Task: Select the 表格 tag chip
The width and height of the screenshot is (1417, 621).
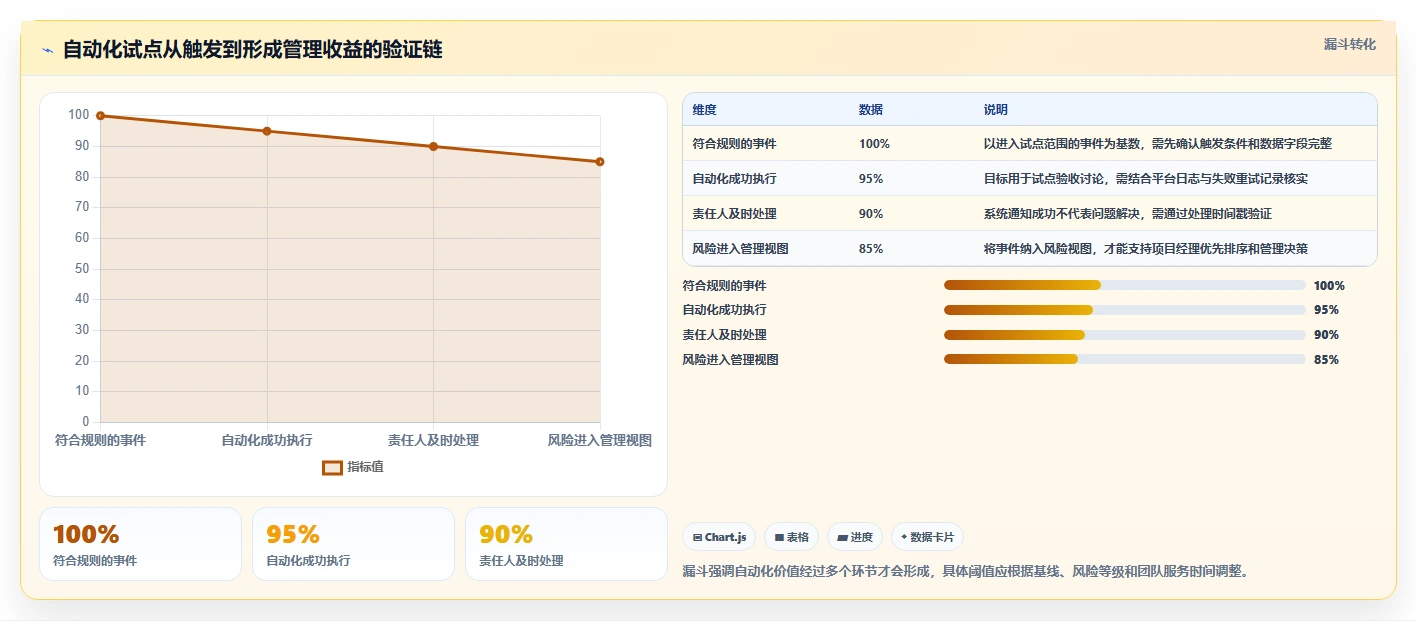Action: point(791,537)
